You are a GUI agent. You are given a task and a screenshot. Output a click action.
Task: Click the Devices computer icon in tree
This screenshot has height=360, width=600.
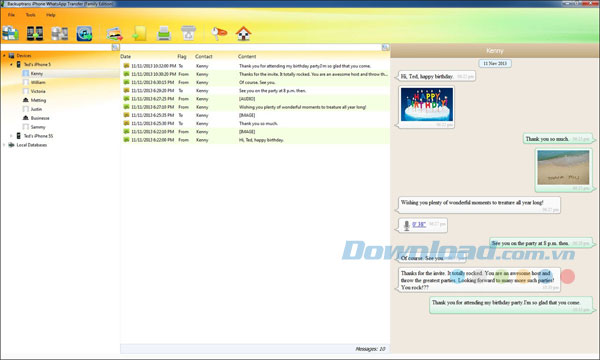(11, 55)
